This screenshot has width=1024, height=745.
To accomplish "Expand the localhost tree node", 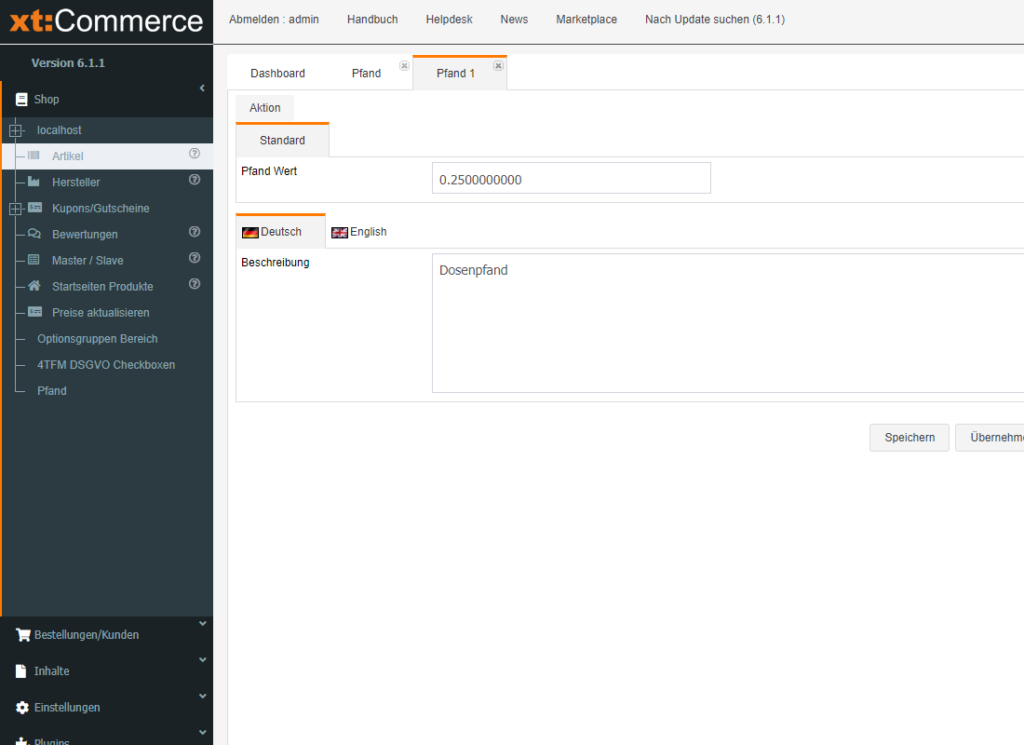I will (x=15, y=130).
